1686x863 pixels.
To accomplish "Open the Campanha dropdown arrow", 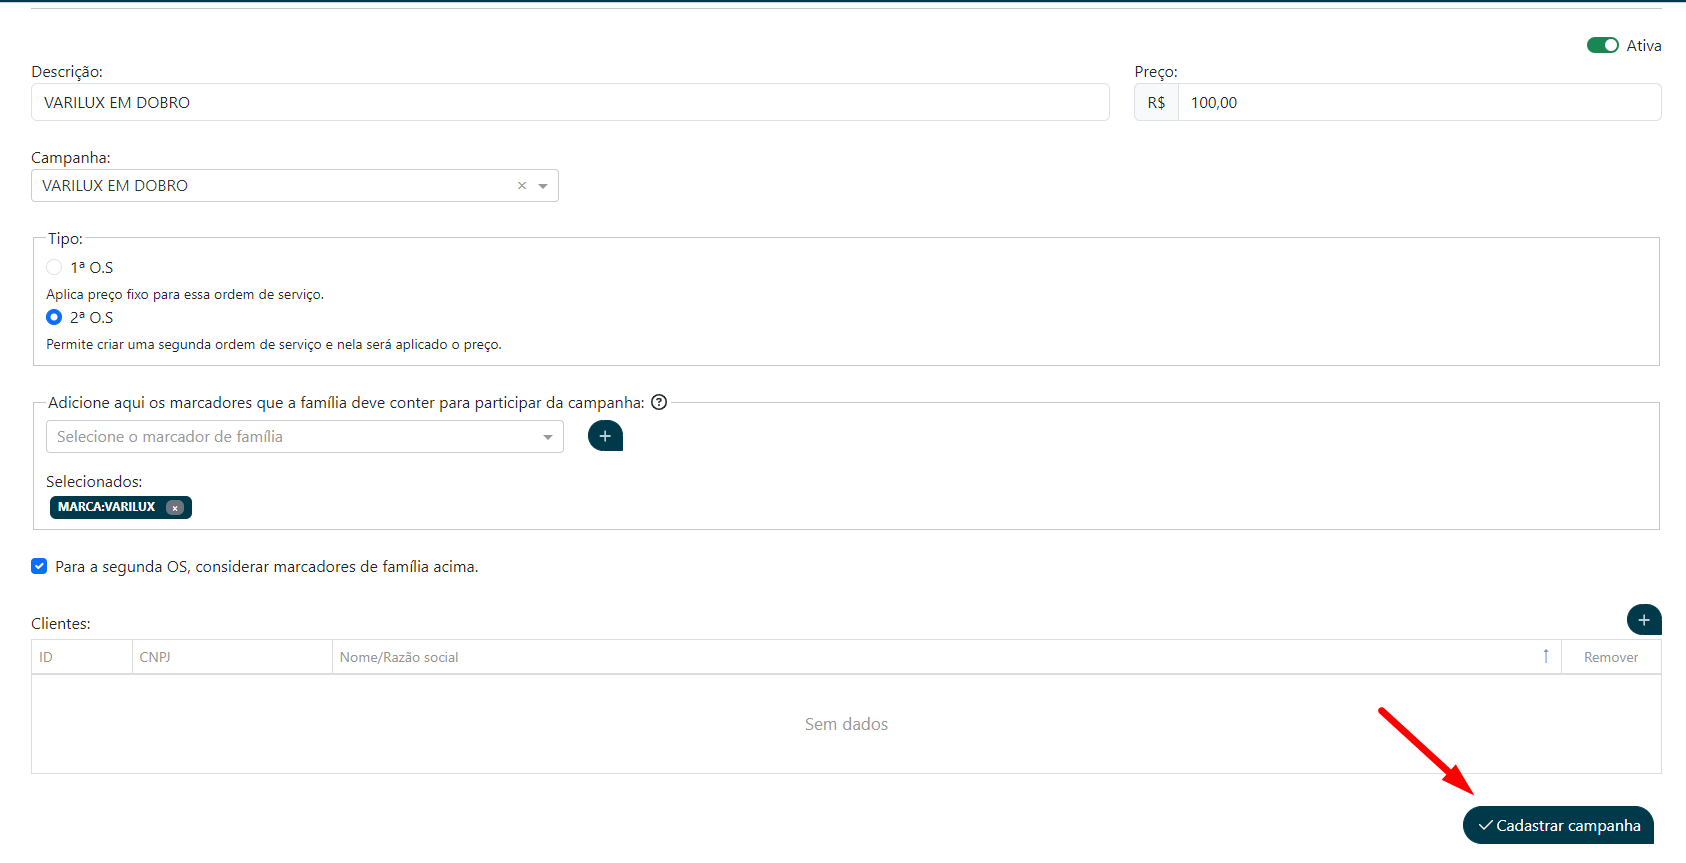I will (x=543, y=186).
